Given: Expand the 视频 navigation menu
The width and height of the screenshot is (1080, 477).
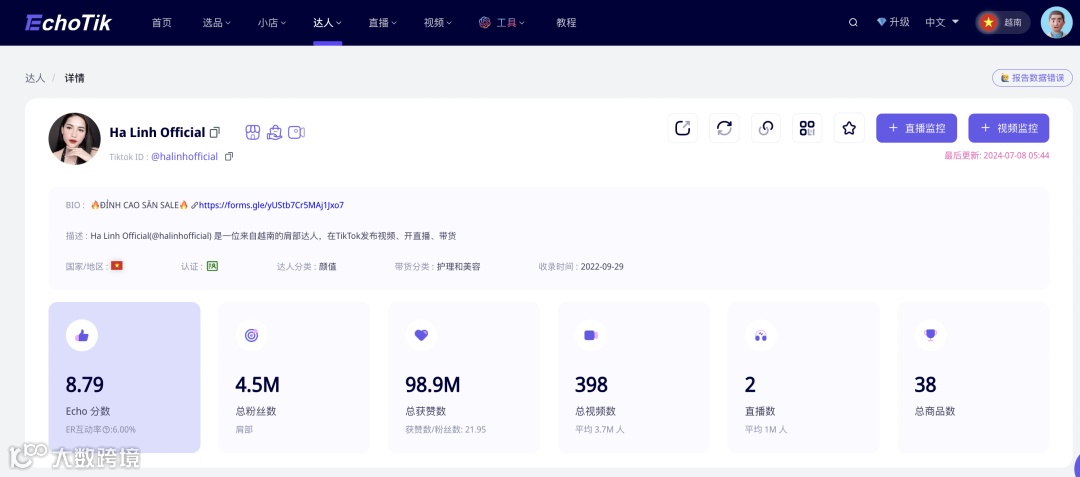Looking at the screenshot, I should coord(437,23).
